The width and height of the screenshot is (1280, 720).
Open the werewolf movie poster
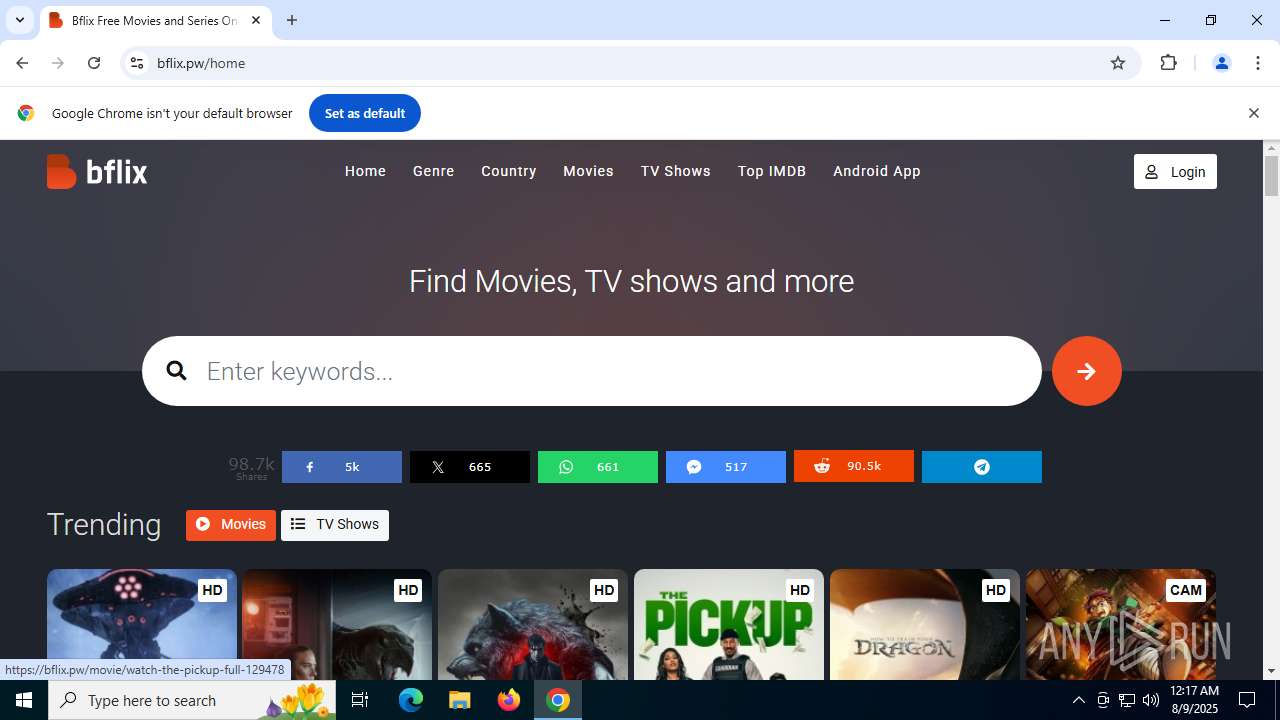pyautogui.click(x=533, y=625)
